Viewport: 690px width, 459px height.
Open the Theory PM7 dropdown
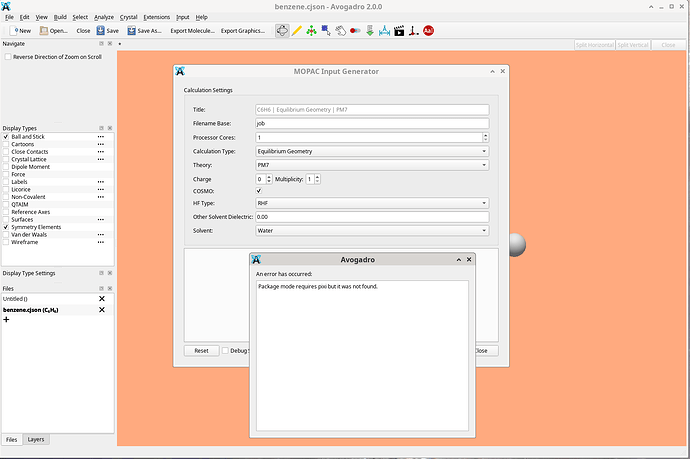click(372, 165)
